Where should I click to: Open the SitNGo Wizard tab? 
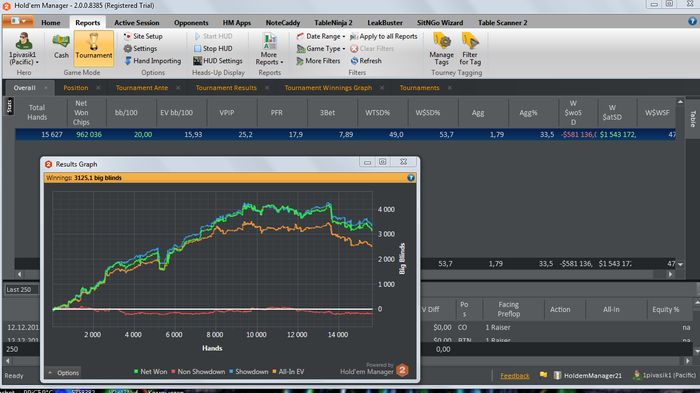[440, 22]
